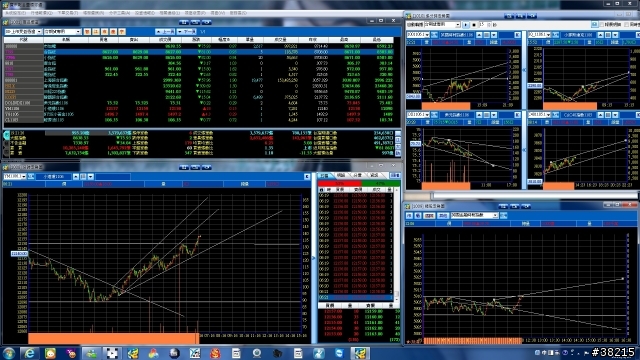Click the splitter arrow between the two upper mini charts
640x360 pixels.
(524, 70)
